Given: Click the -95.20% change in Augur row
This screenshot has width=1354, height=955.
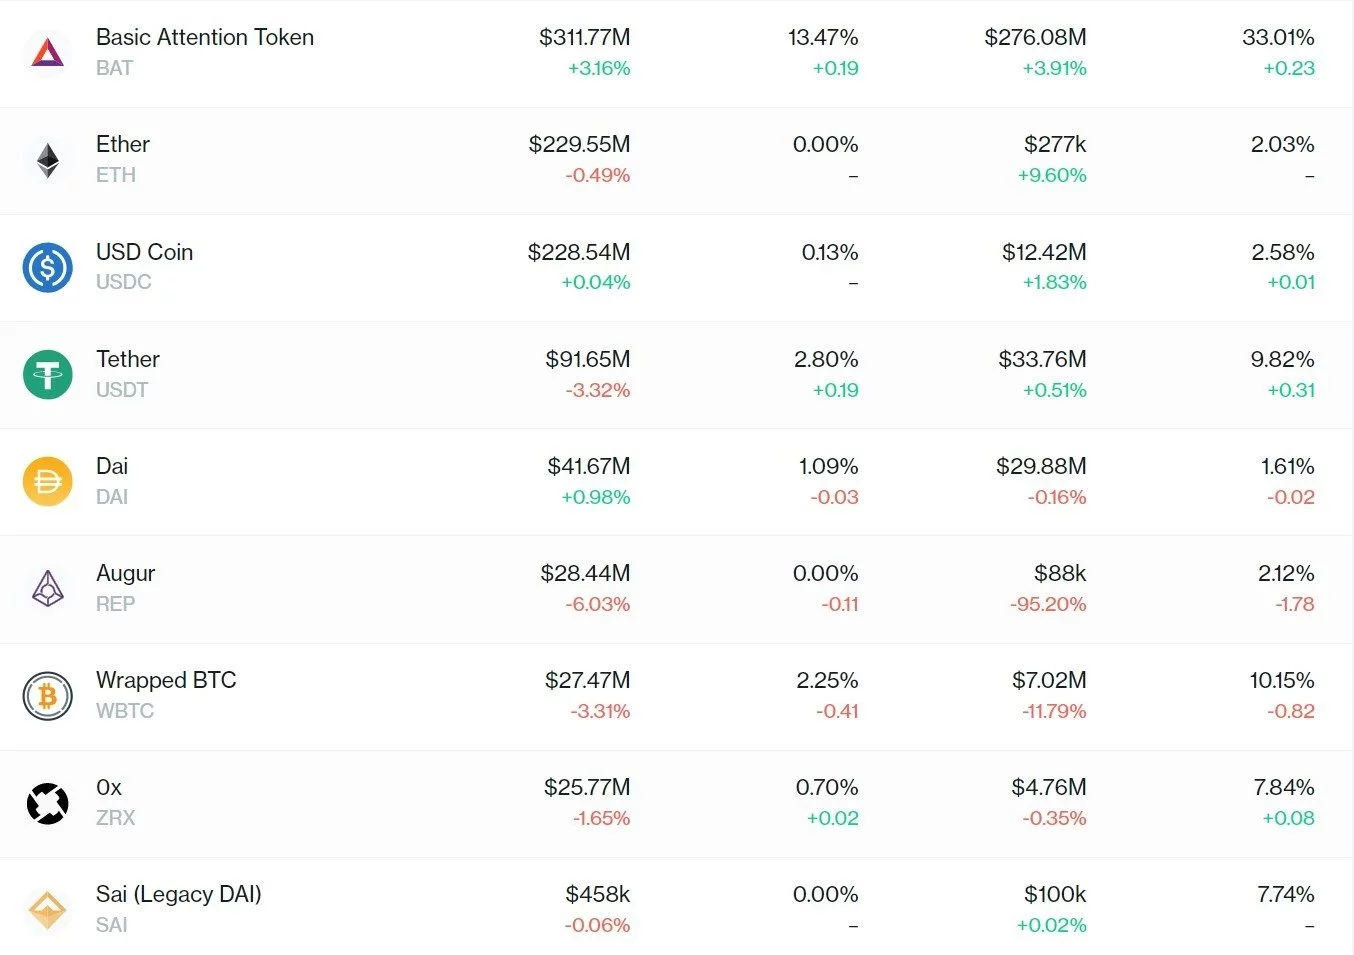Looking at the screenshot, I should pyautogui.click(x=1048, y=604).
